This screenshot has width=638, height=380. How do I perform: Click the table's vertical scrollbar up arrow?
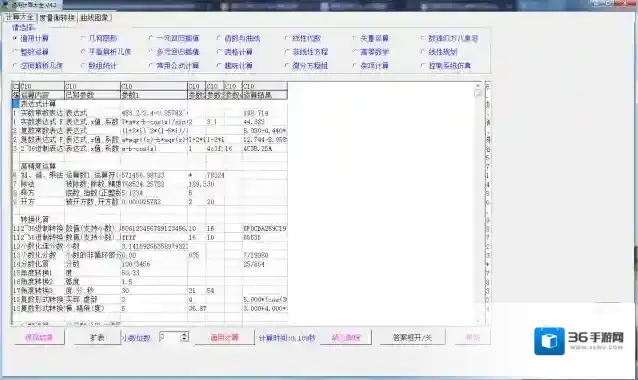(x=478, y=86)
